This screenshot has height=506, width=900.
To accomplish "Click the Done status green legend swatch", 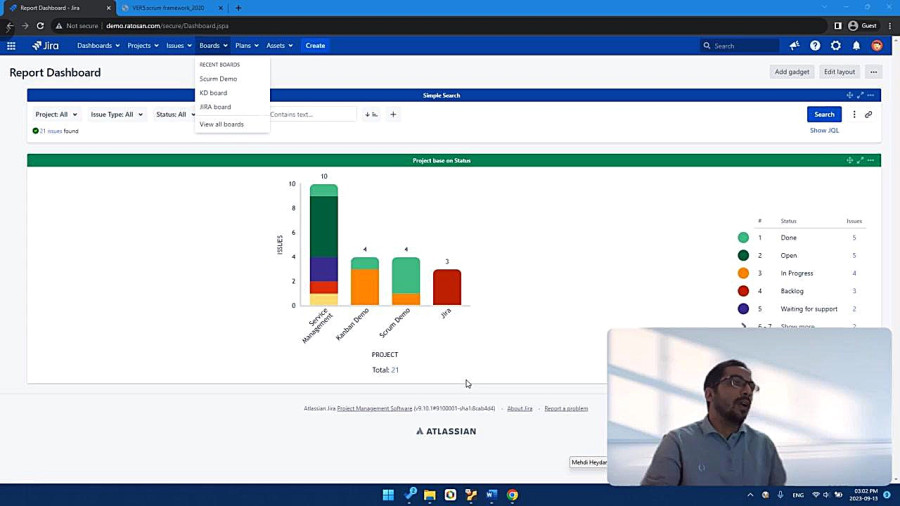I will [743, 238].
